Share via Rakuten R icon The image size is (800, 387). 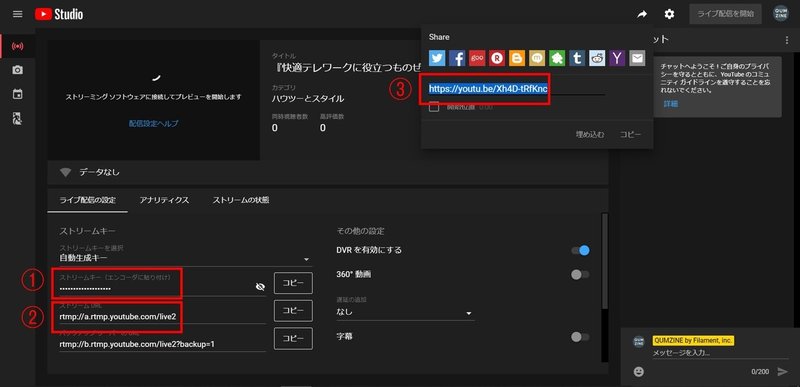pyautogui.click(x=497, y=58)
